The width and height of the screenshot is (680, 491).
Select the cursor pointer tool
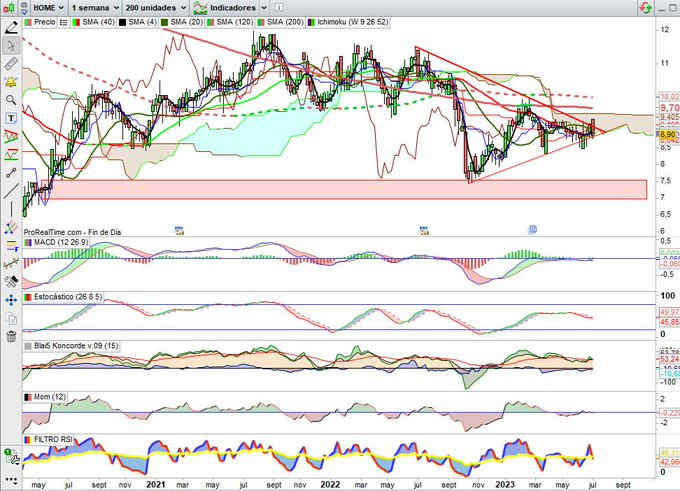(x=11, y=45)
